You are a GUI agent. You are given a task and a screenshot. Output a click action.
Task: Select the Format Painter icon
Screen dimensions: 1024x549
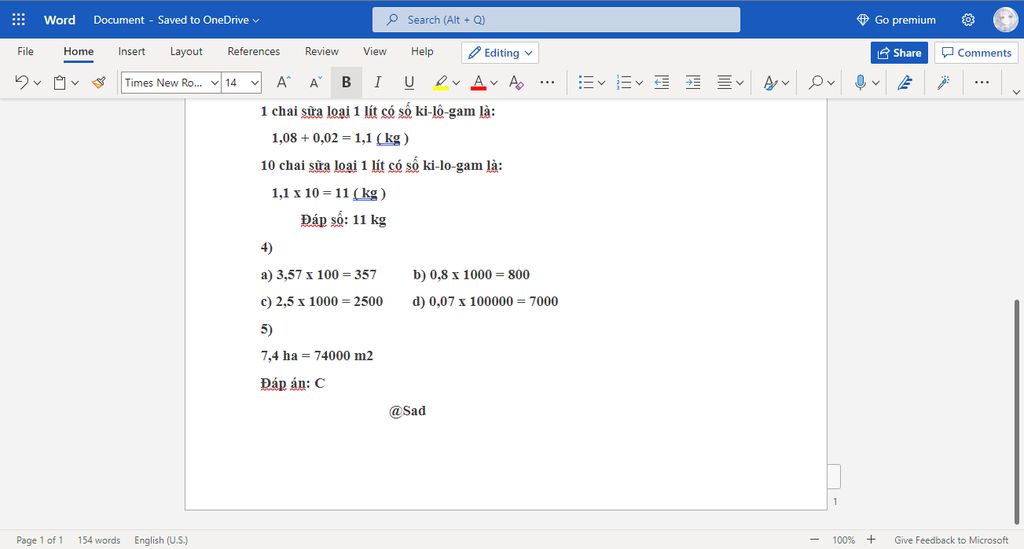point(99,82)
